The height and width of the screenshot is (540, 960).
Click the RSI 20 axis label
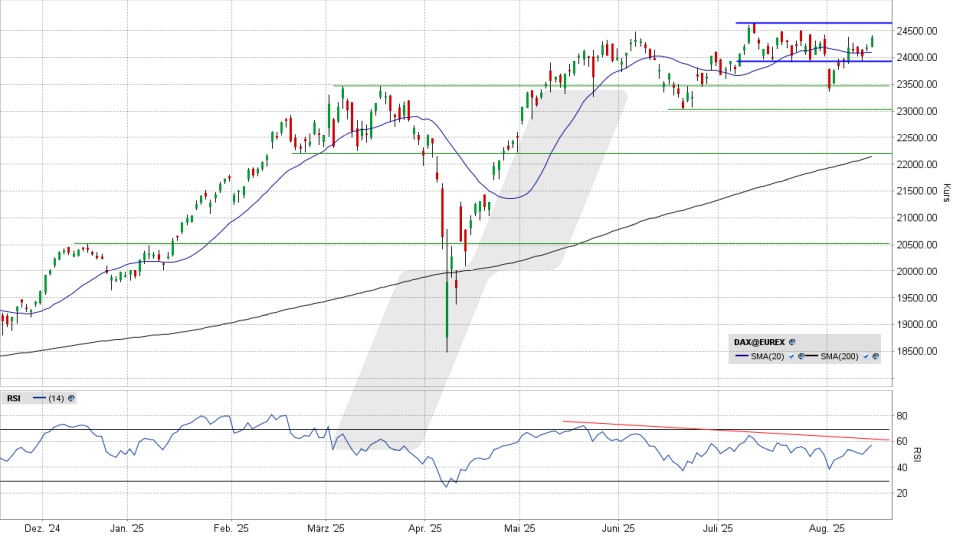pos(902,493)
